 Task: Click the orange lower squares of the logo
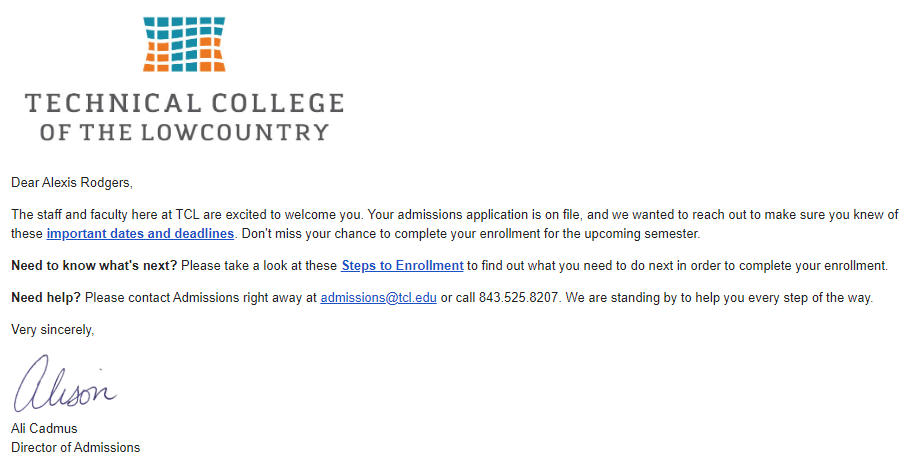(184, 60)
